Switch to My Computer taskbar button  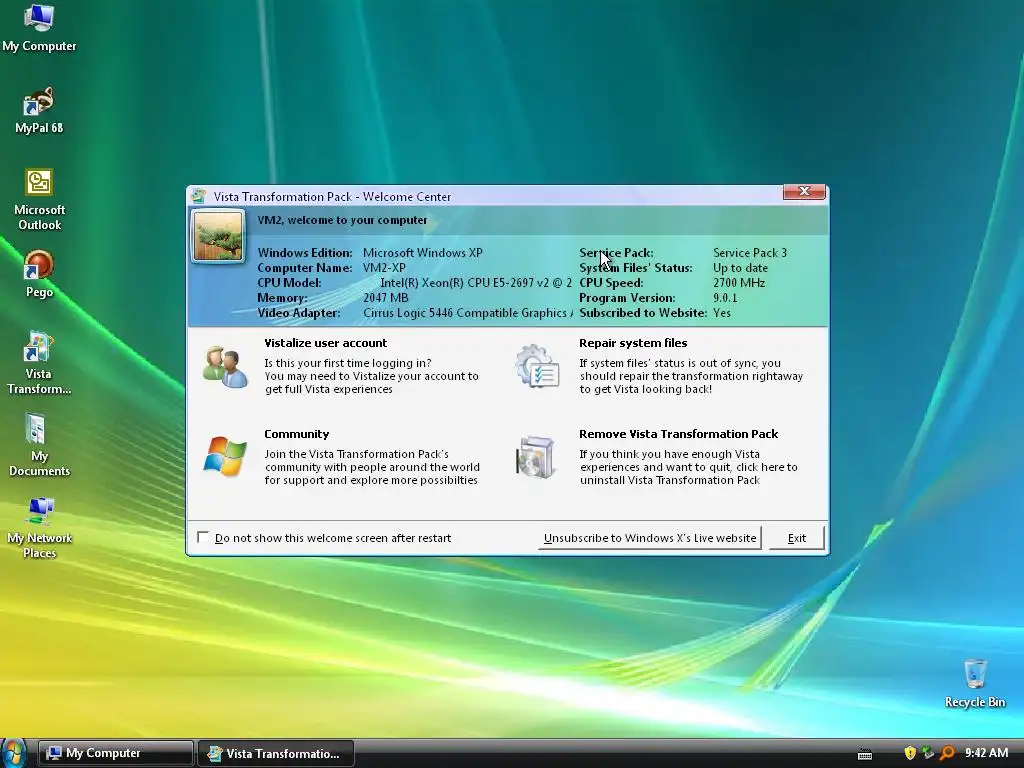116,753
